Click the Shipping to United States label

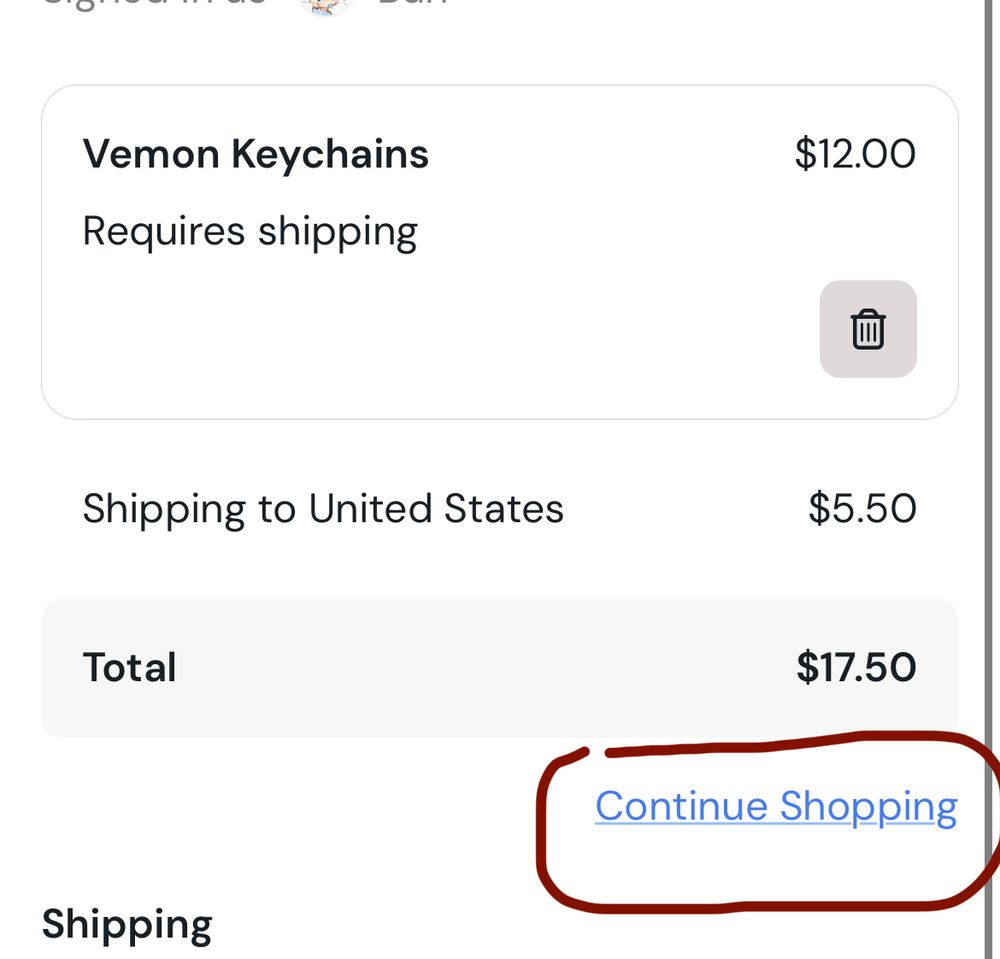click(x=323, y=510)
